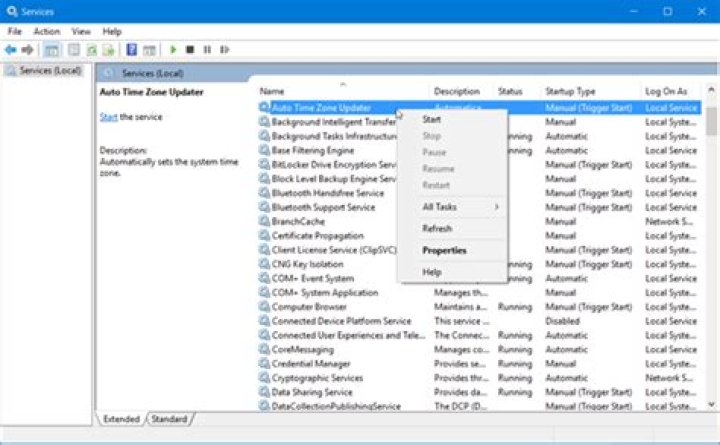This screenshot has height=445, width=720.
Task: Choose Refresh in the context menu
Action: [x=437, y=228]
